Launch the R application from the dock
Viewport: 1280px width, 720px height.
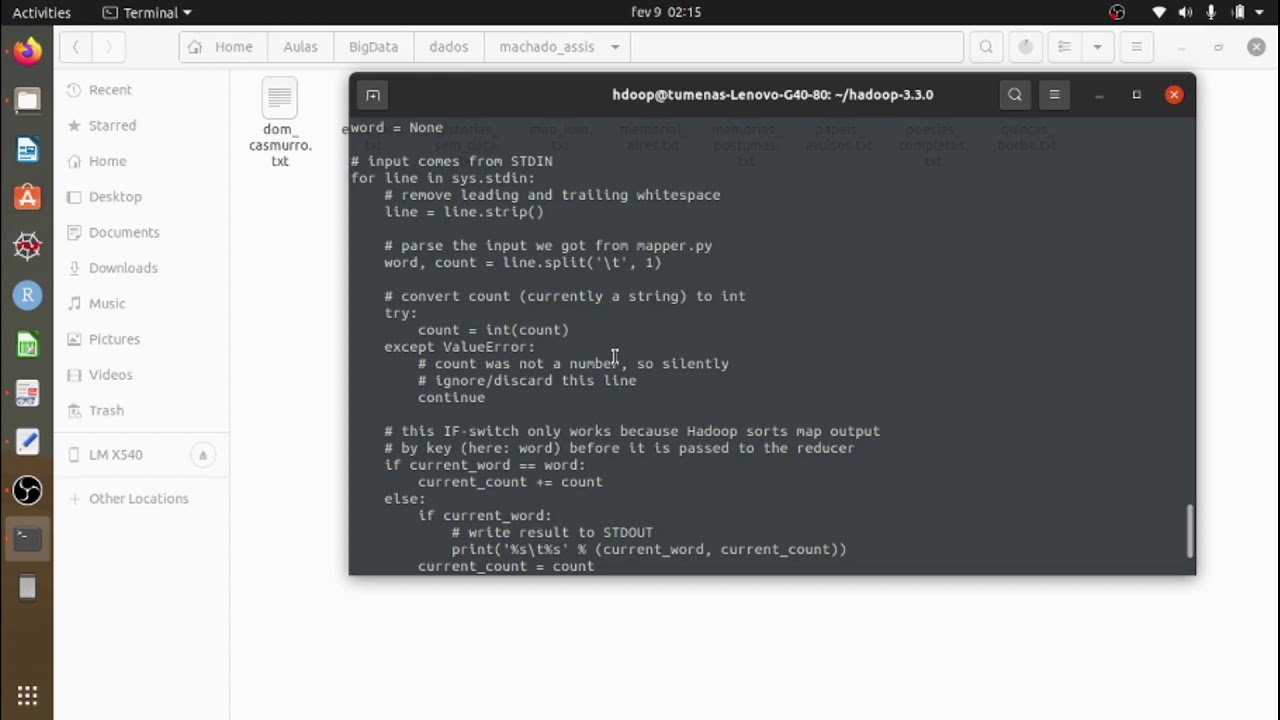coord(27,294)
